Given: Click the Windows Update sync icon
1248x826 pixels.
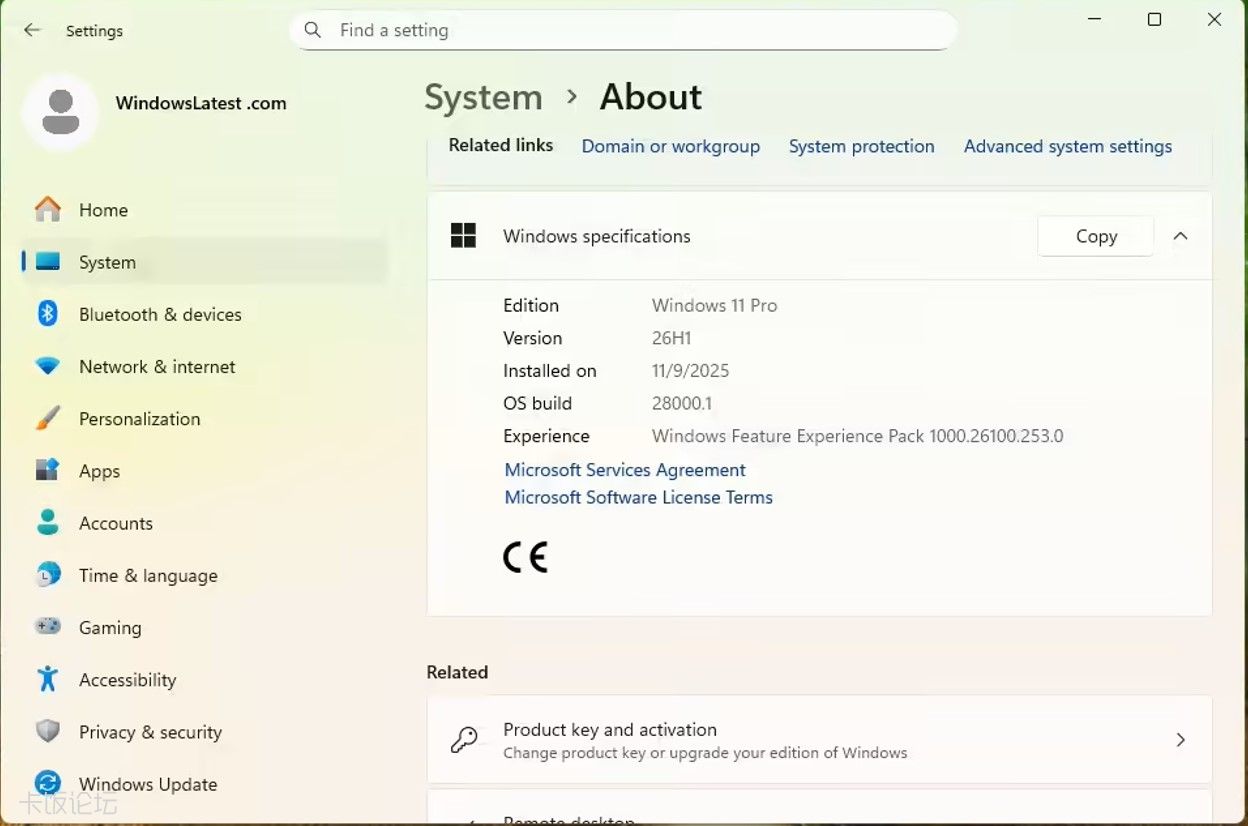Looking at the screenshot, I should click(x=47, y=784).
